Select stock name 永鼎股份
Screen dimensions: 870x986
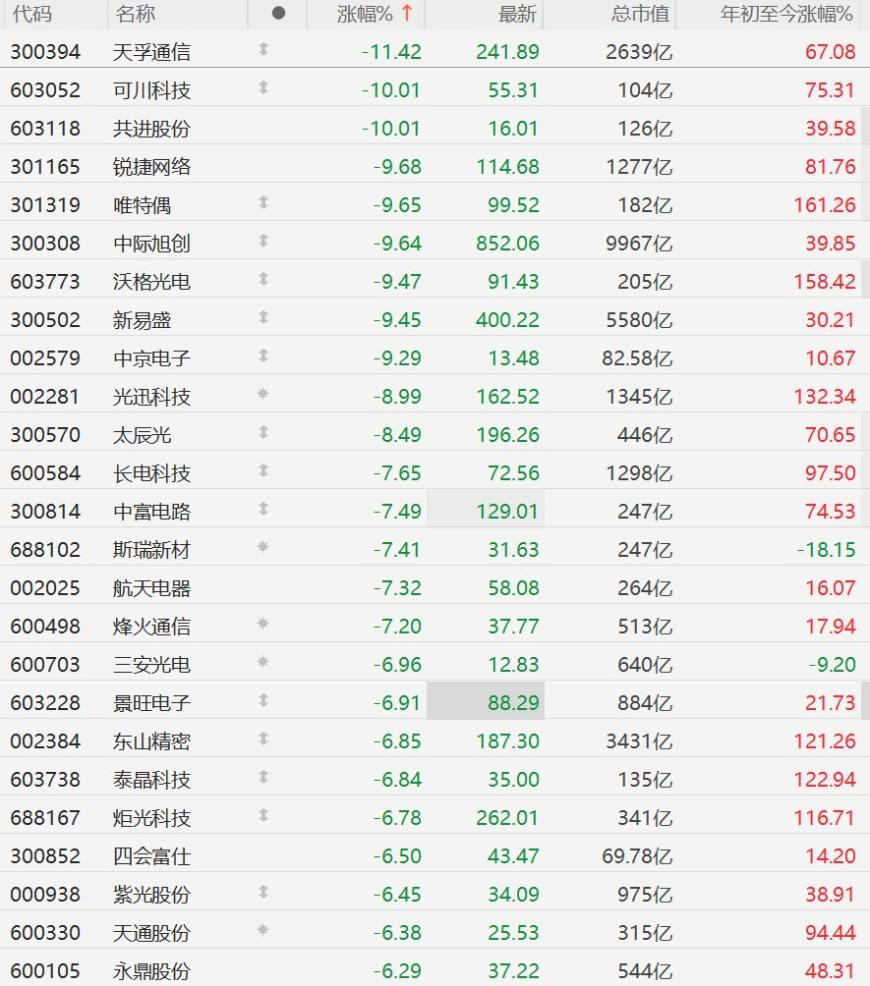click(x=151, y=971)
